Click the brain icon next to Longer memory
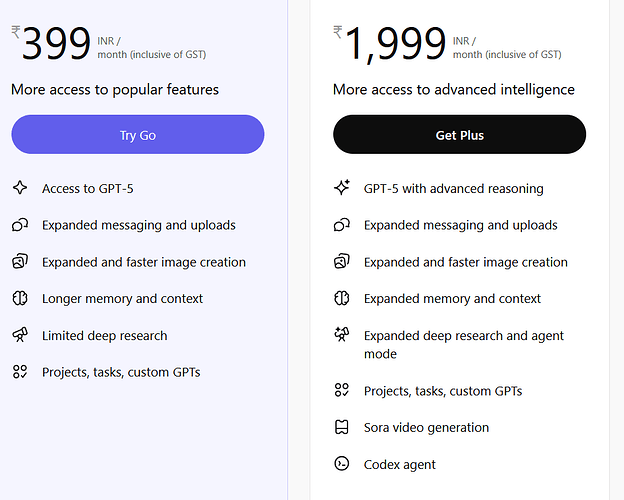 20,298
